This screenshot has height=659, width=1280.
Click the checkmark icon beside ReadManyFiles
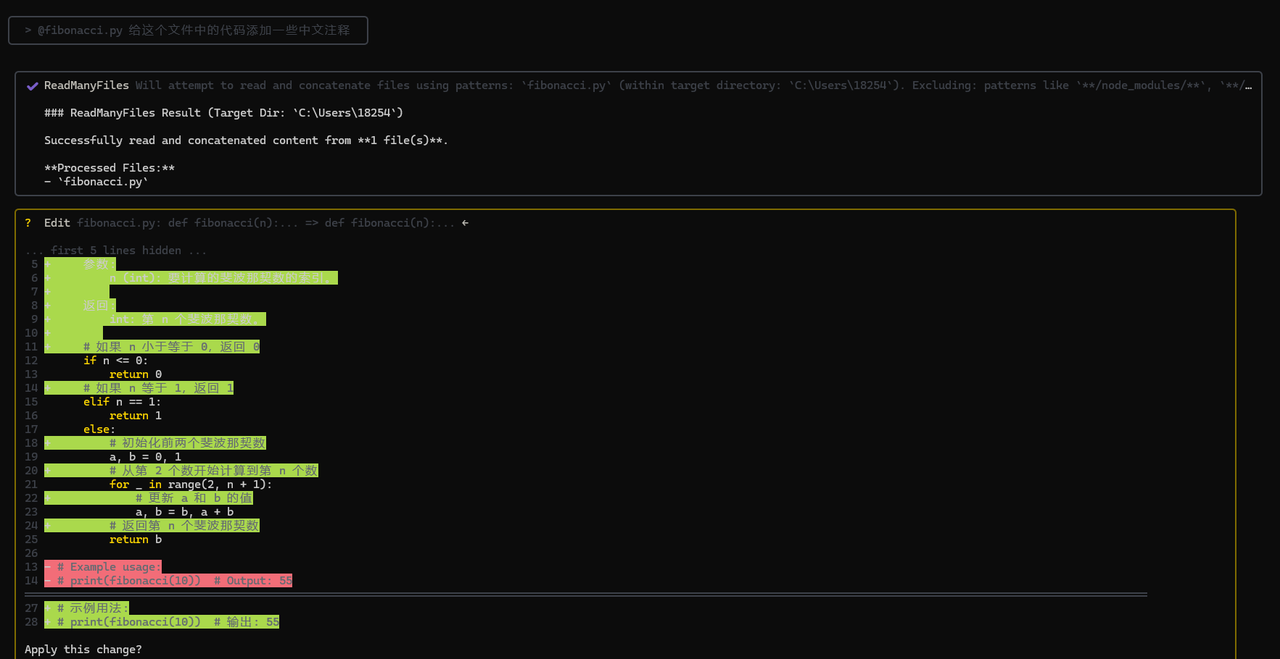click(x=32, y=86)
